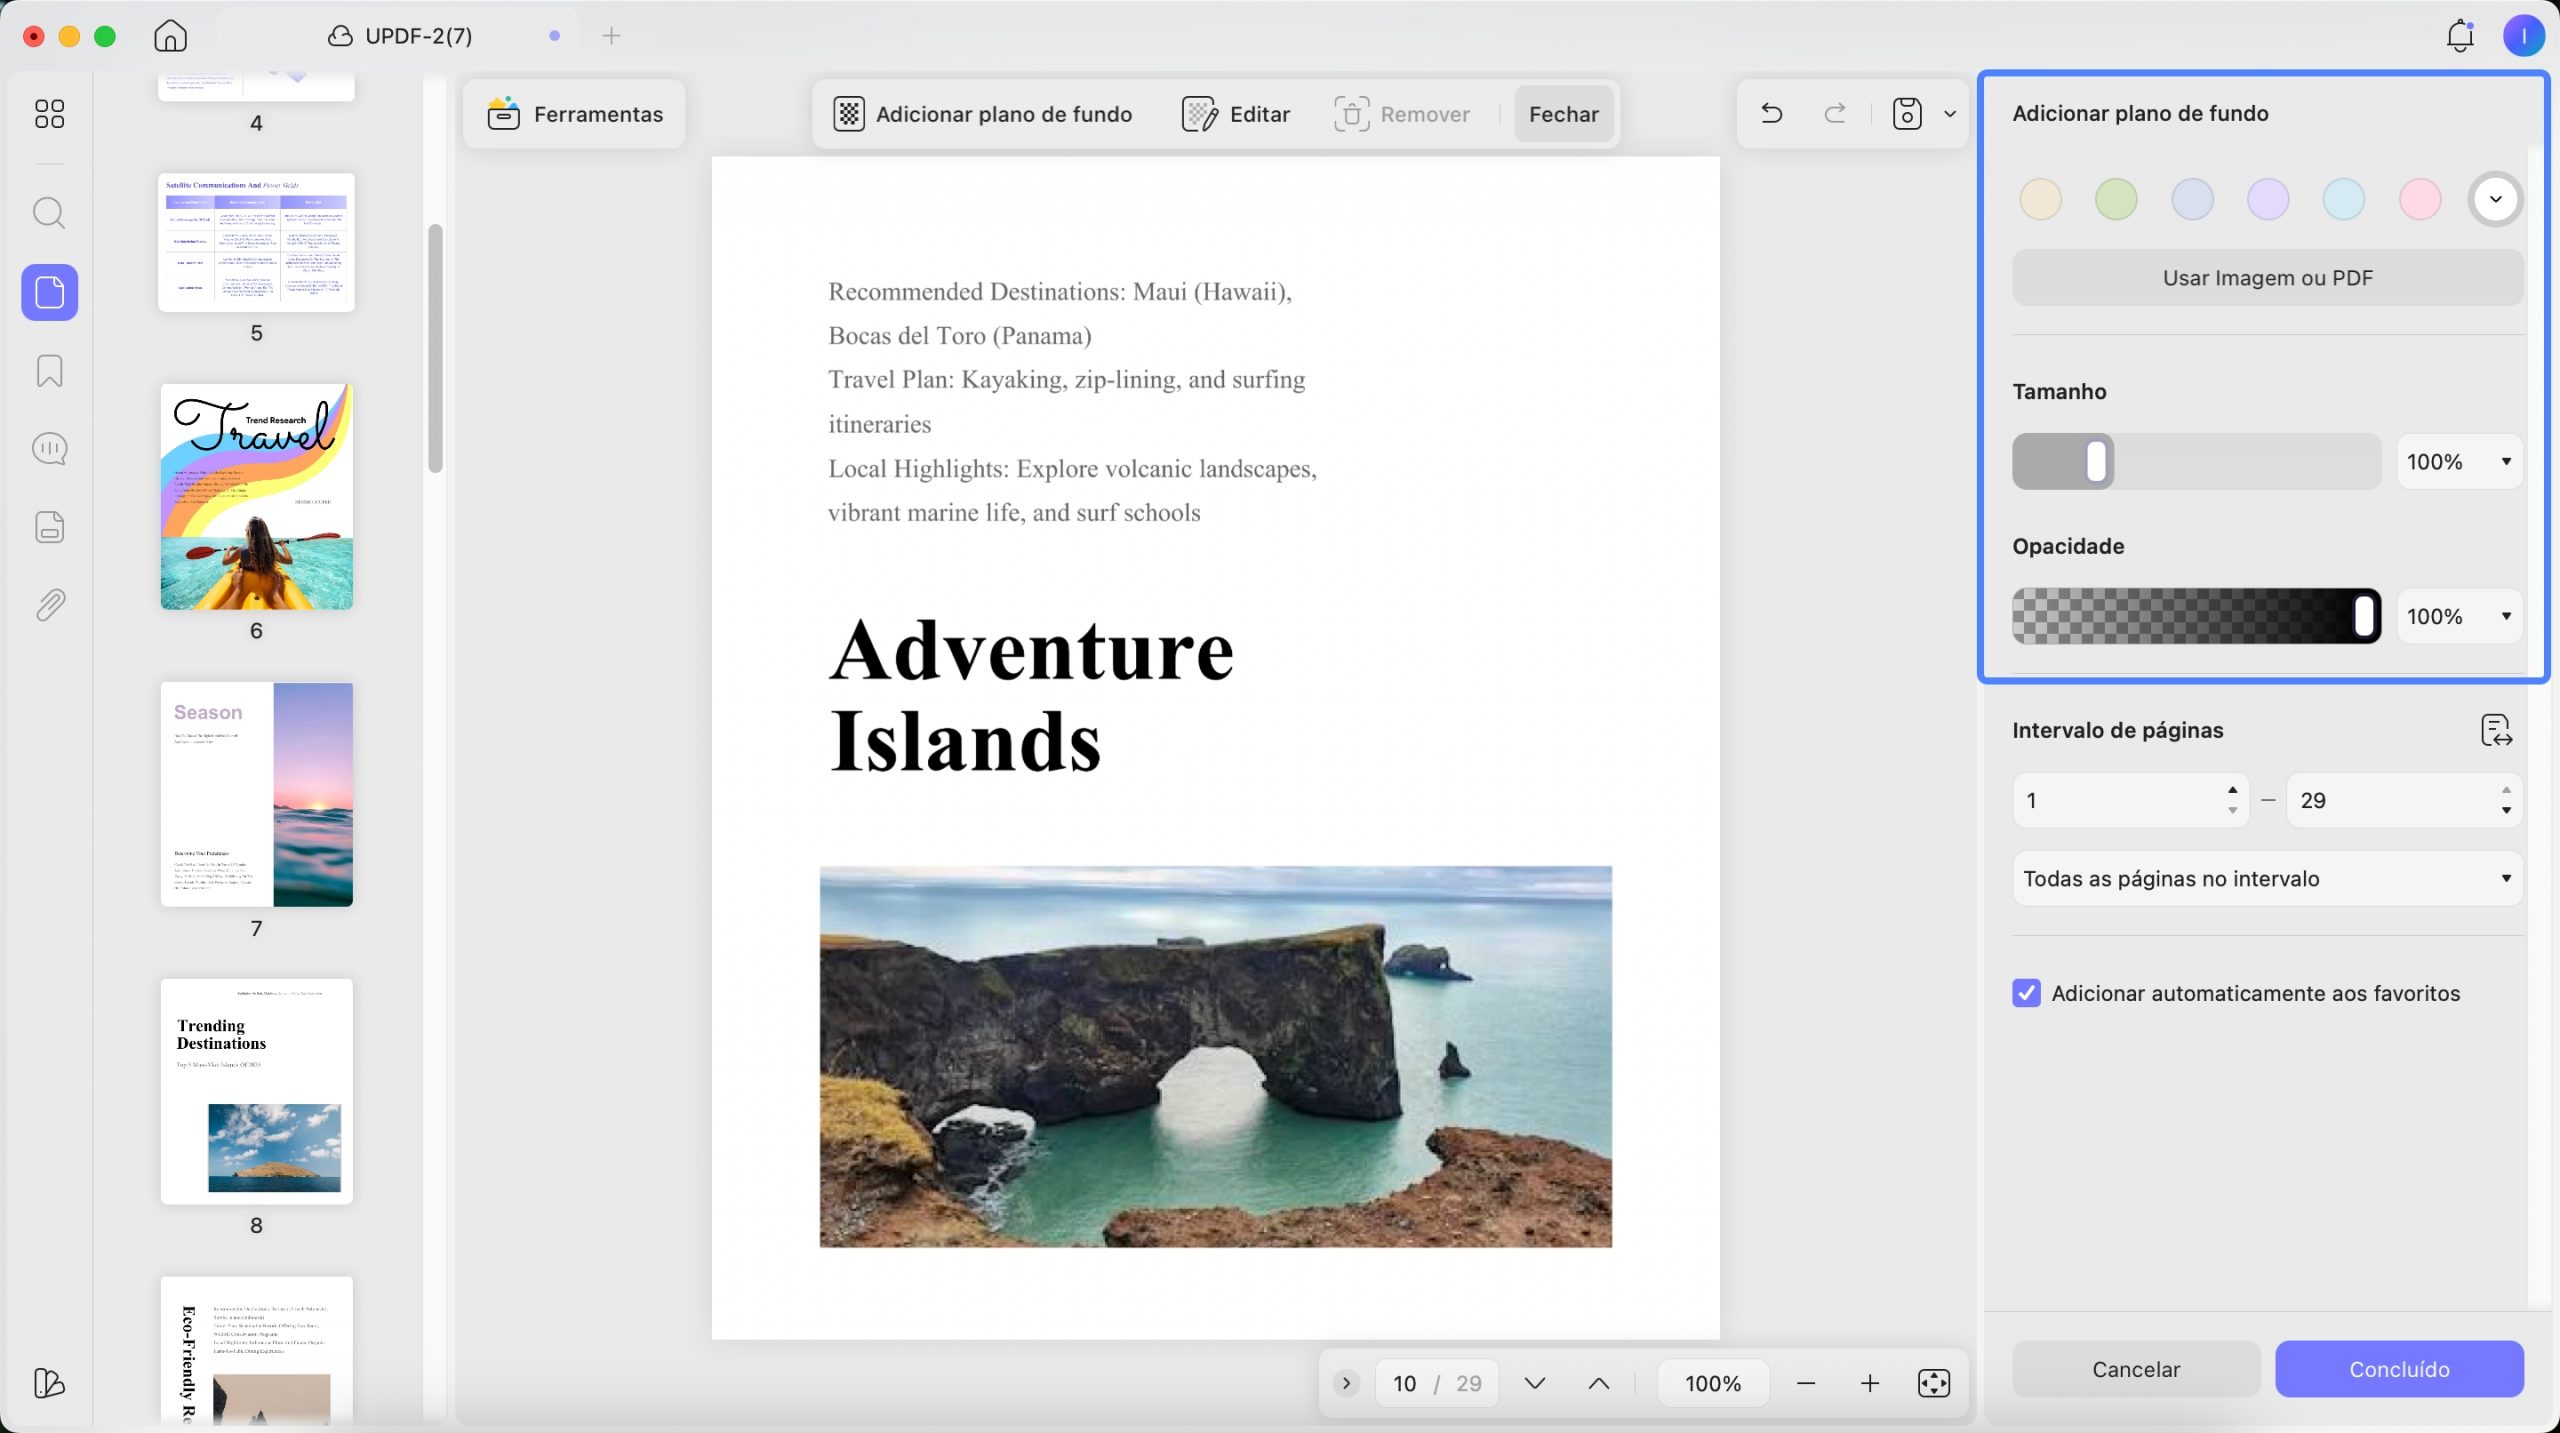Image resolution: width=2560 pixels, height=1433 pixels.
Task: Open the Opacidade percentage dropdown
Action: (2459, 617)
